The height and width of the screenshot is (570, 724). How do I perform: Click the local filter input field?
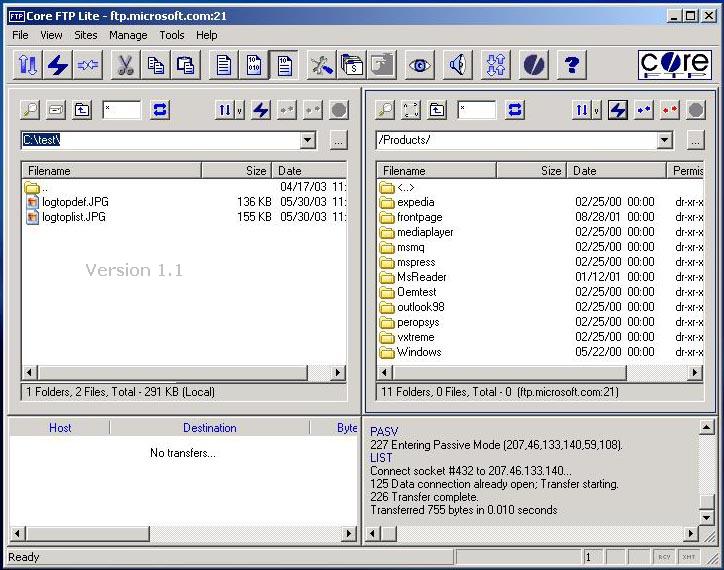pos(121,110)
